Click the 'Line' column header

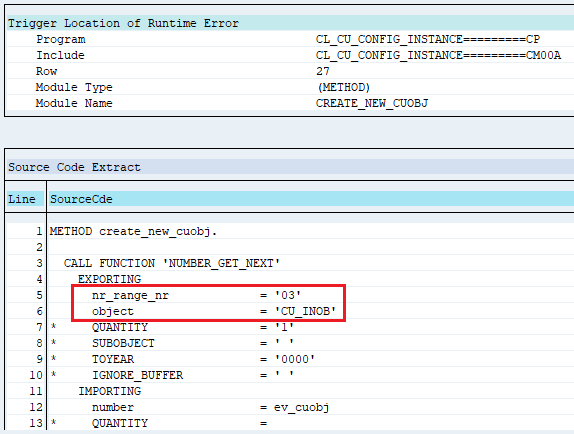(x=22, y=199)
